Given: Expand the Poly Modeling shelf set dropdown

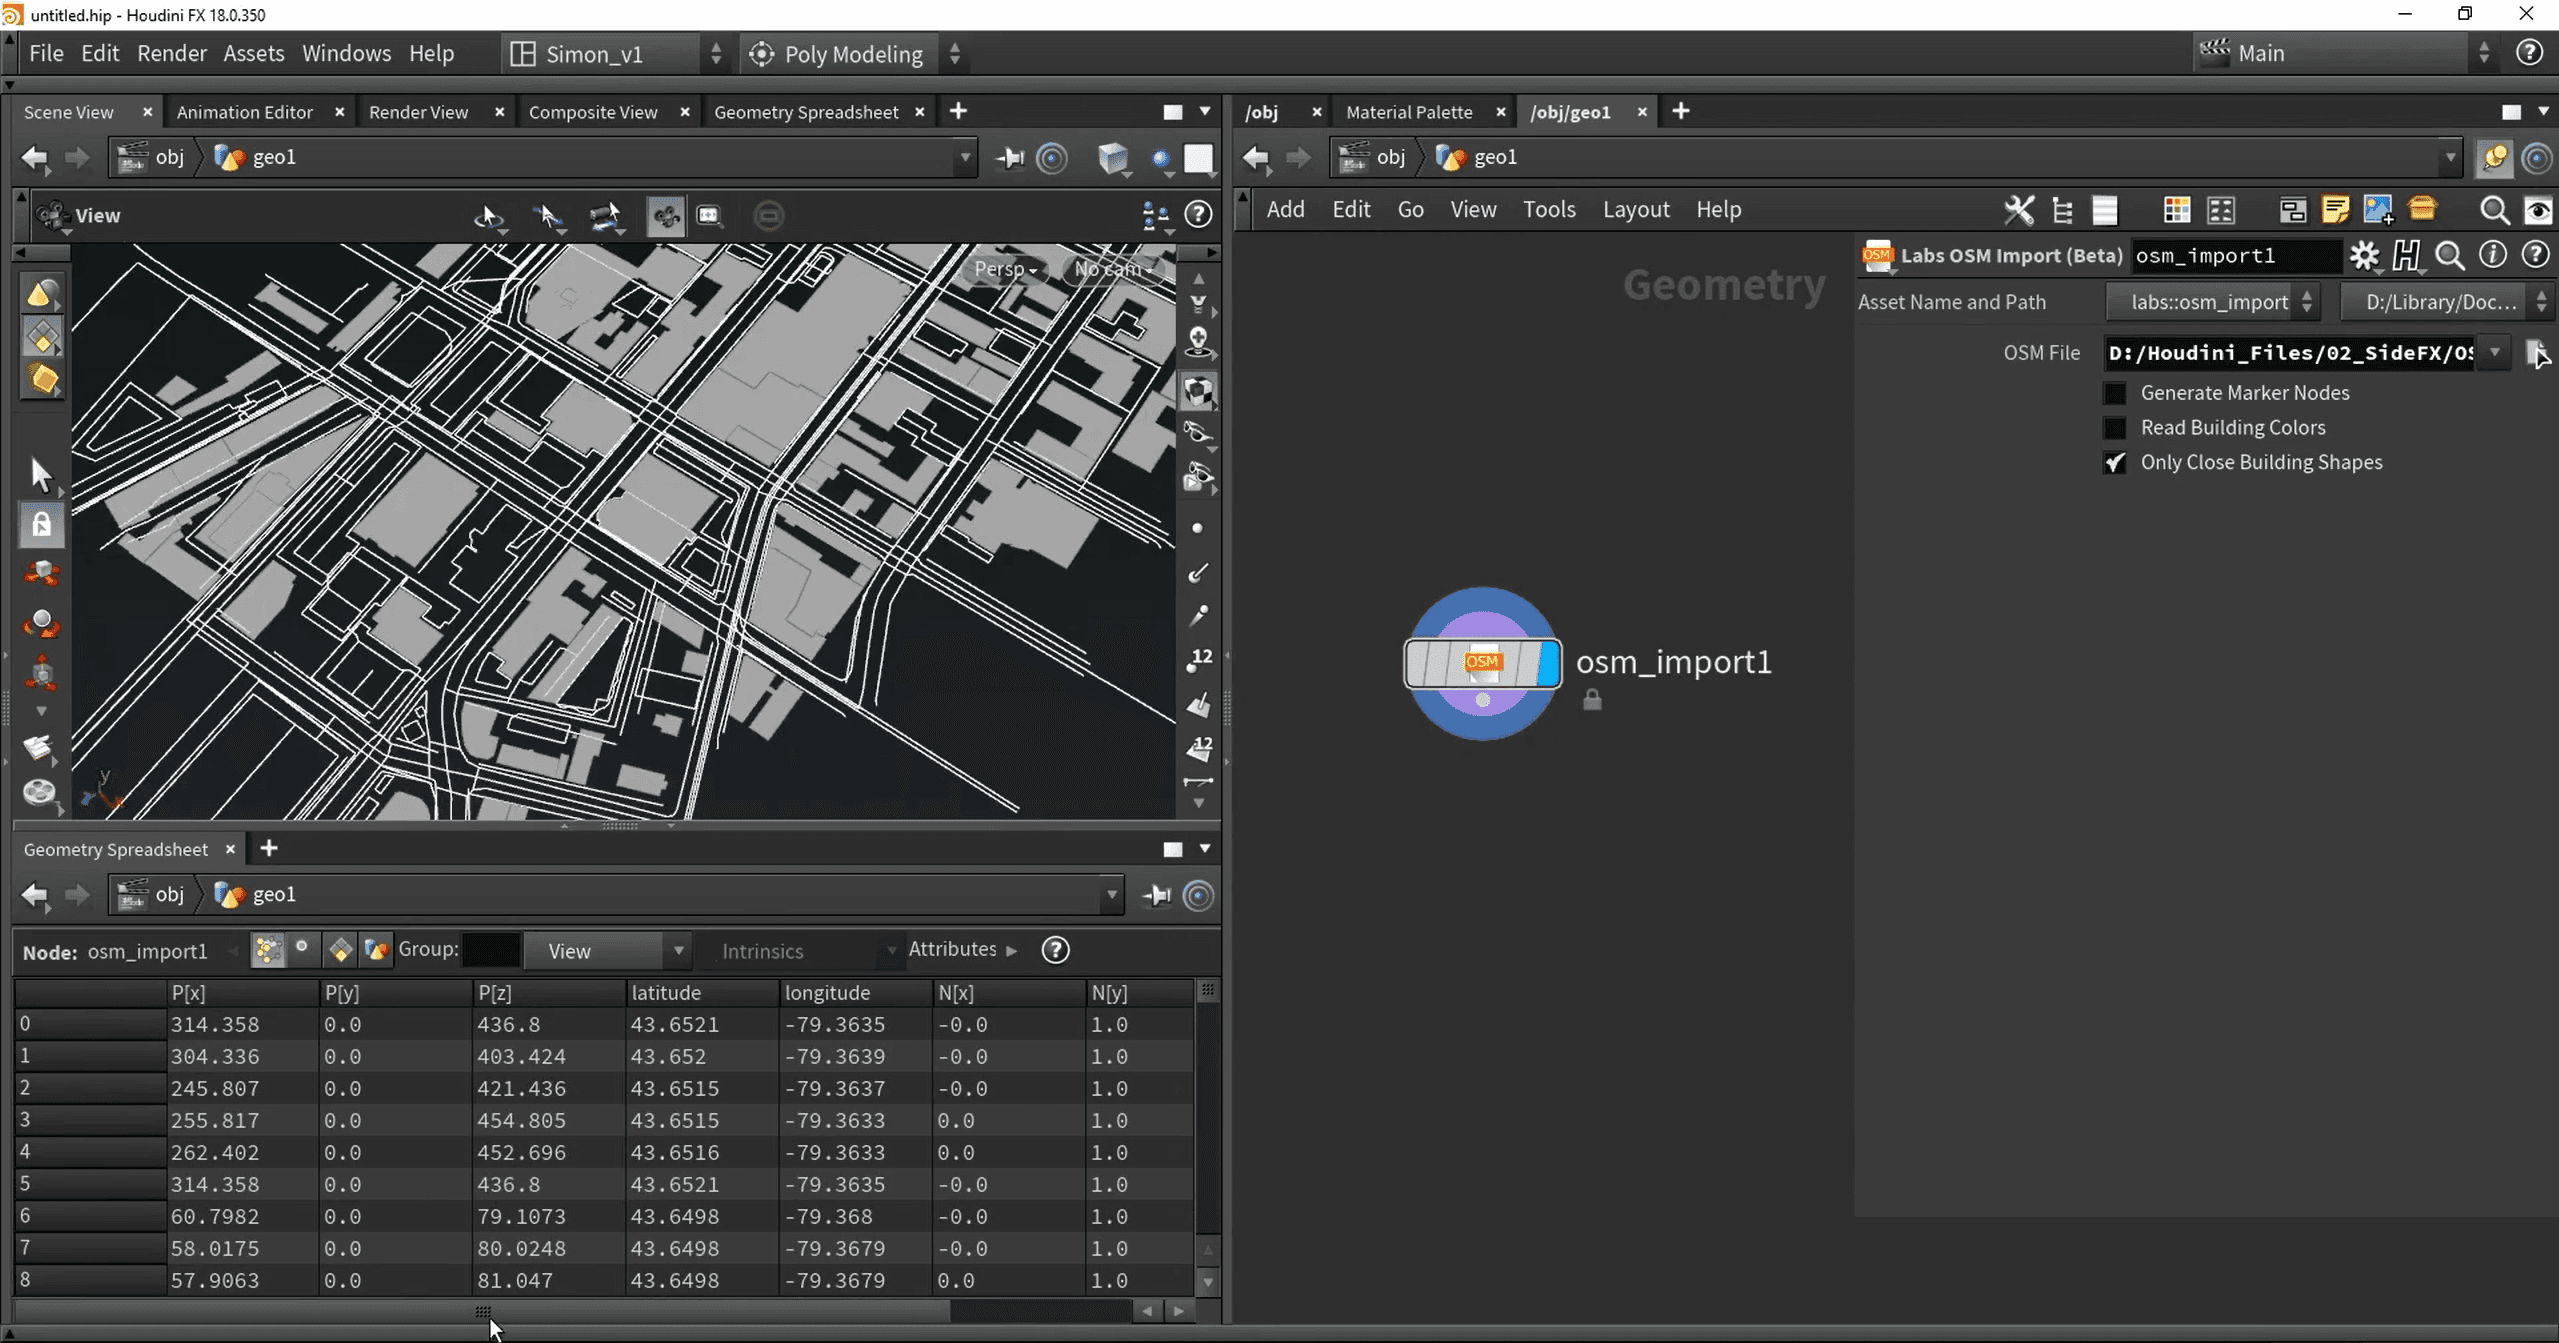Looking at the screenshot, I should click(x=955, y=54).
